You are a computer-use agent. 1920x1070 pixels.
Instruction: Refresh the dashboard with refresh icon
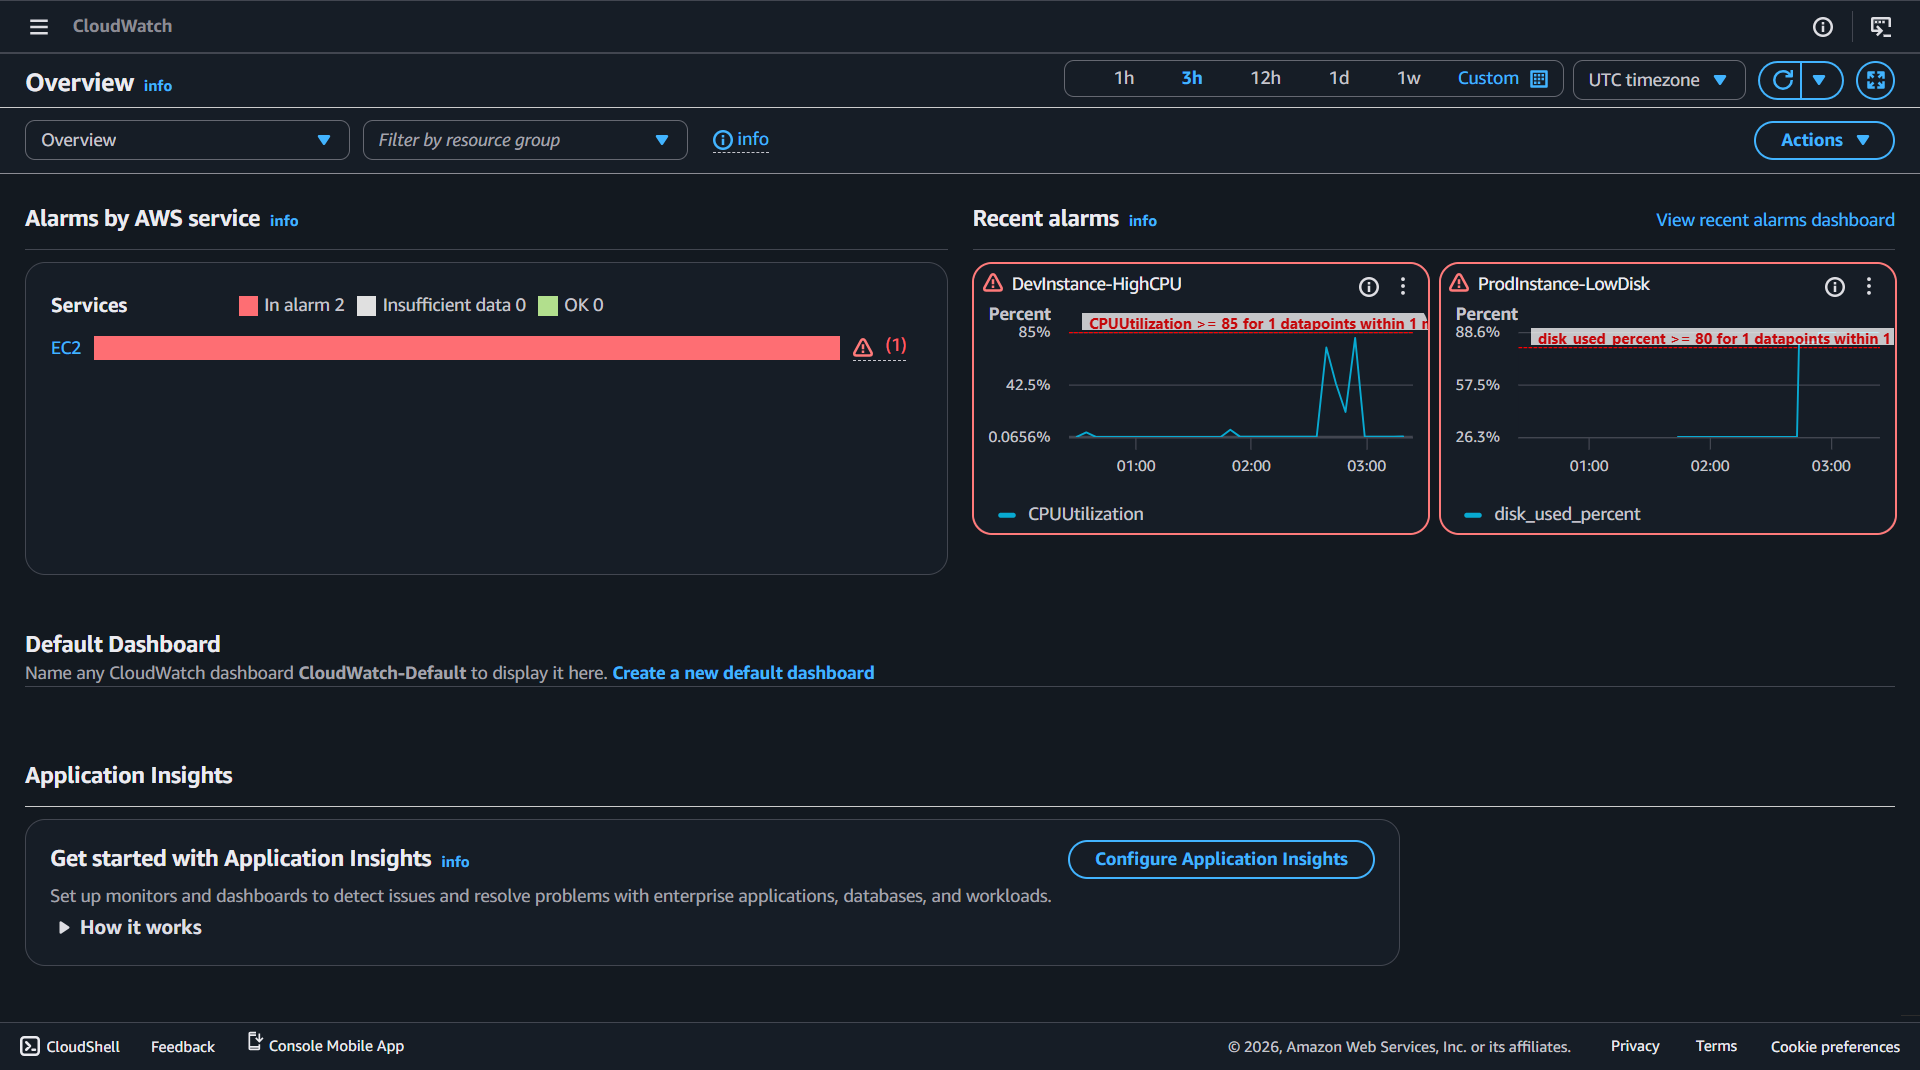tap(1781, 80)
